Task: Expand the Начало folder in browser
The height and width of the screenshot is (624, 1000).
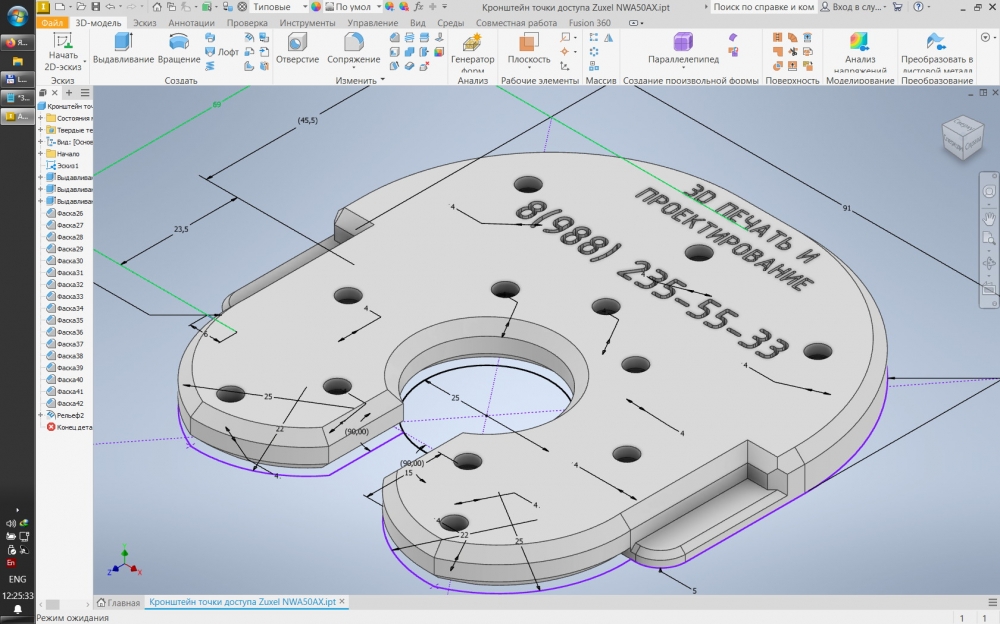Action: tap(41, 154)
